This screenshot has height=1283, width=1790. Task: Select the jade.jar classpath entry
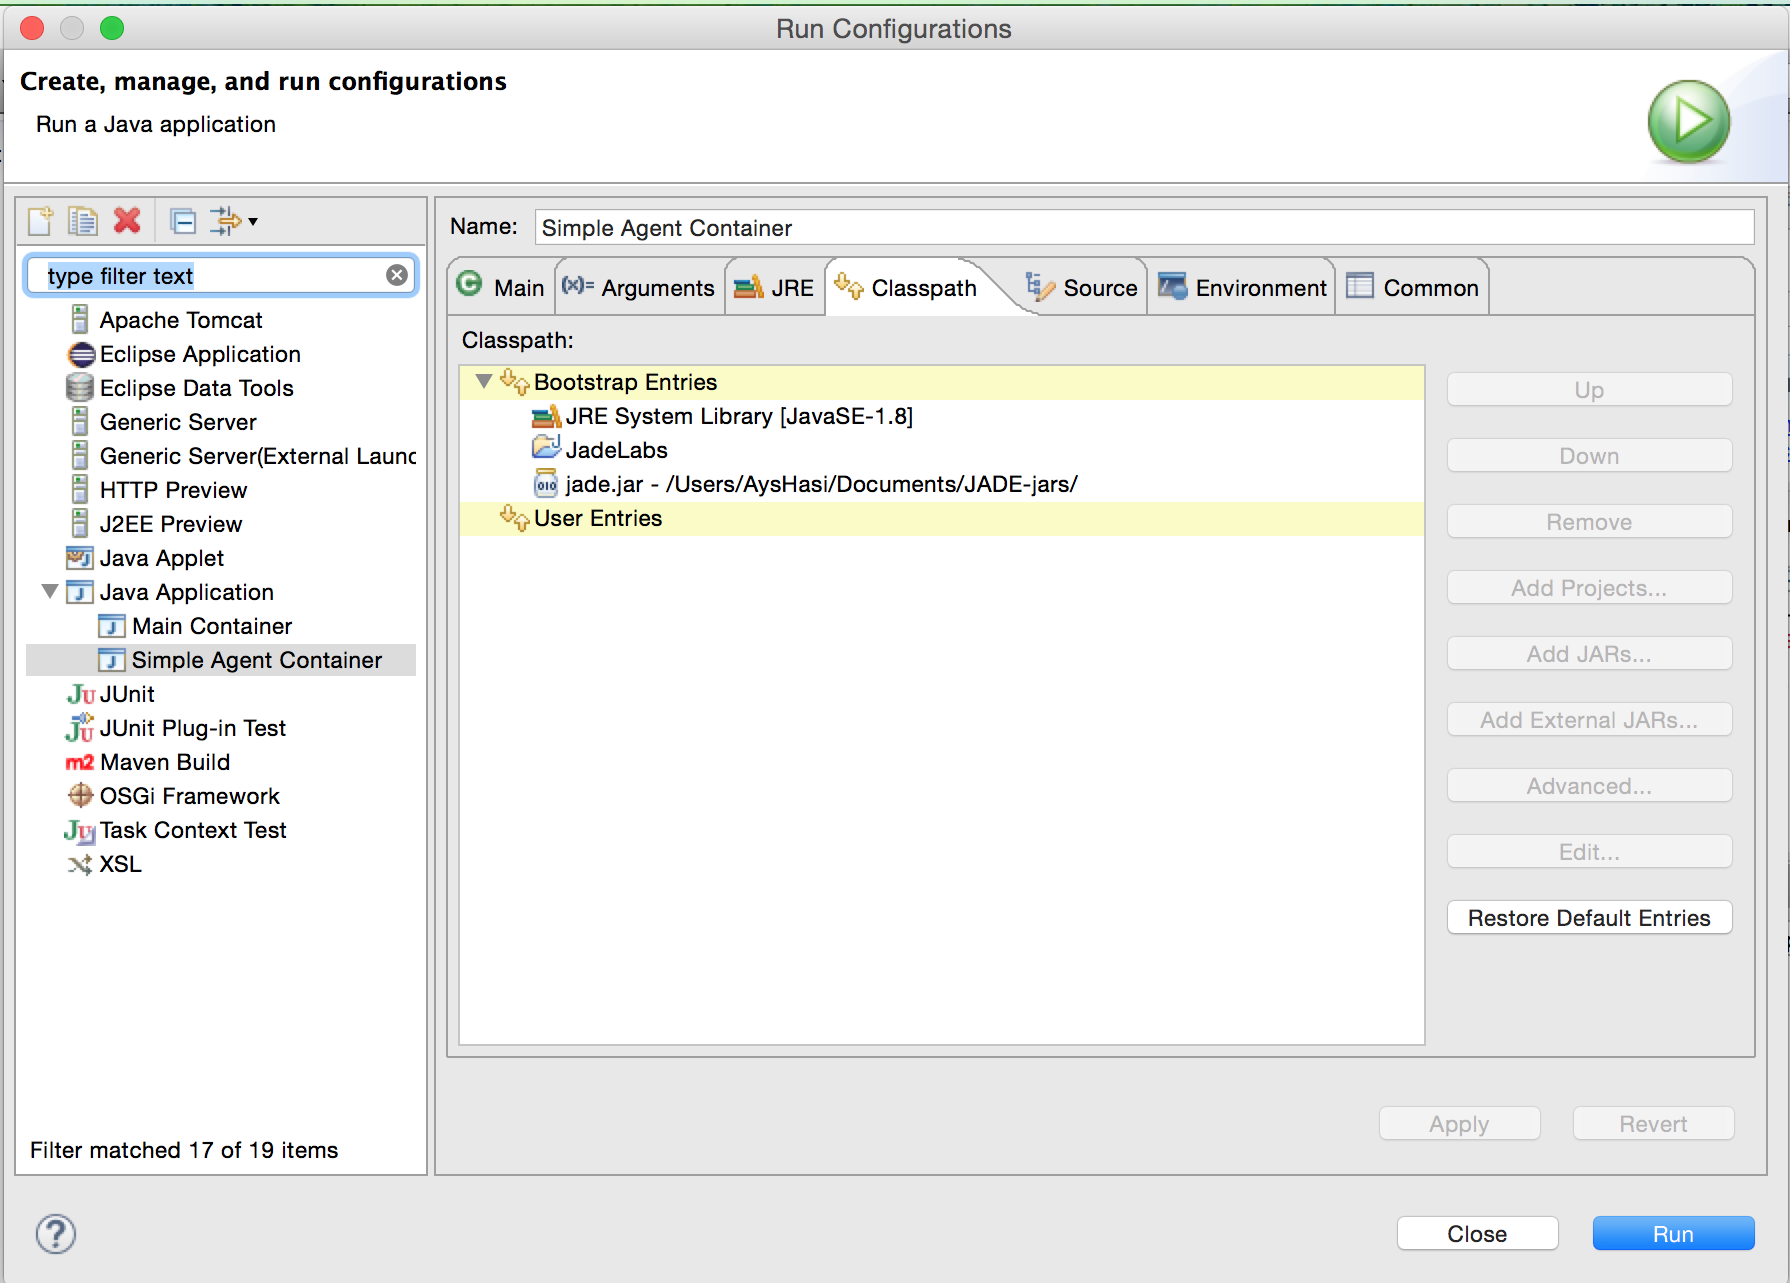tap(821, 484)
